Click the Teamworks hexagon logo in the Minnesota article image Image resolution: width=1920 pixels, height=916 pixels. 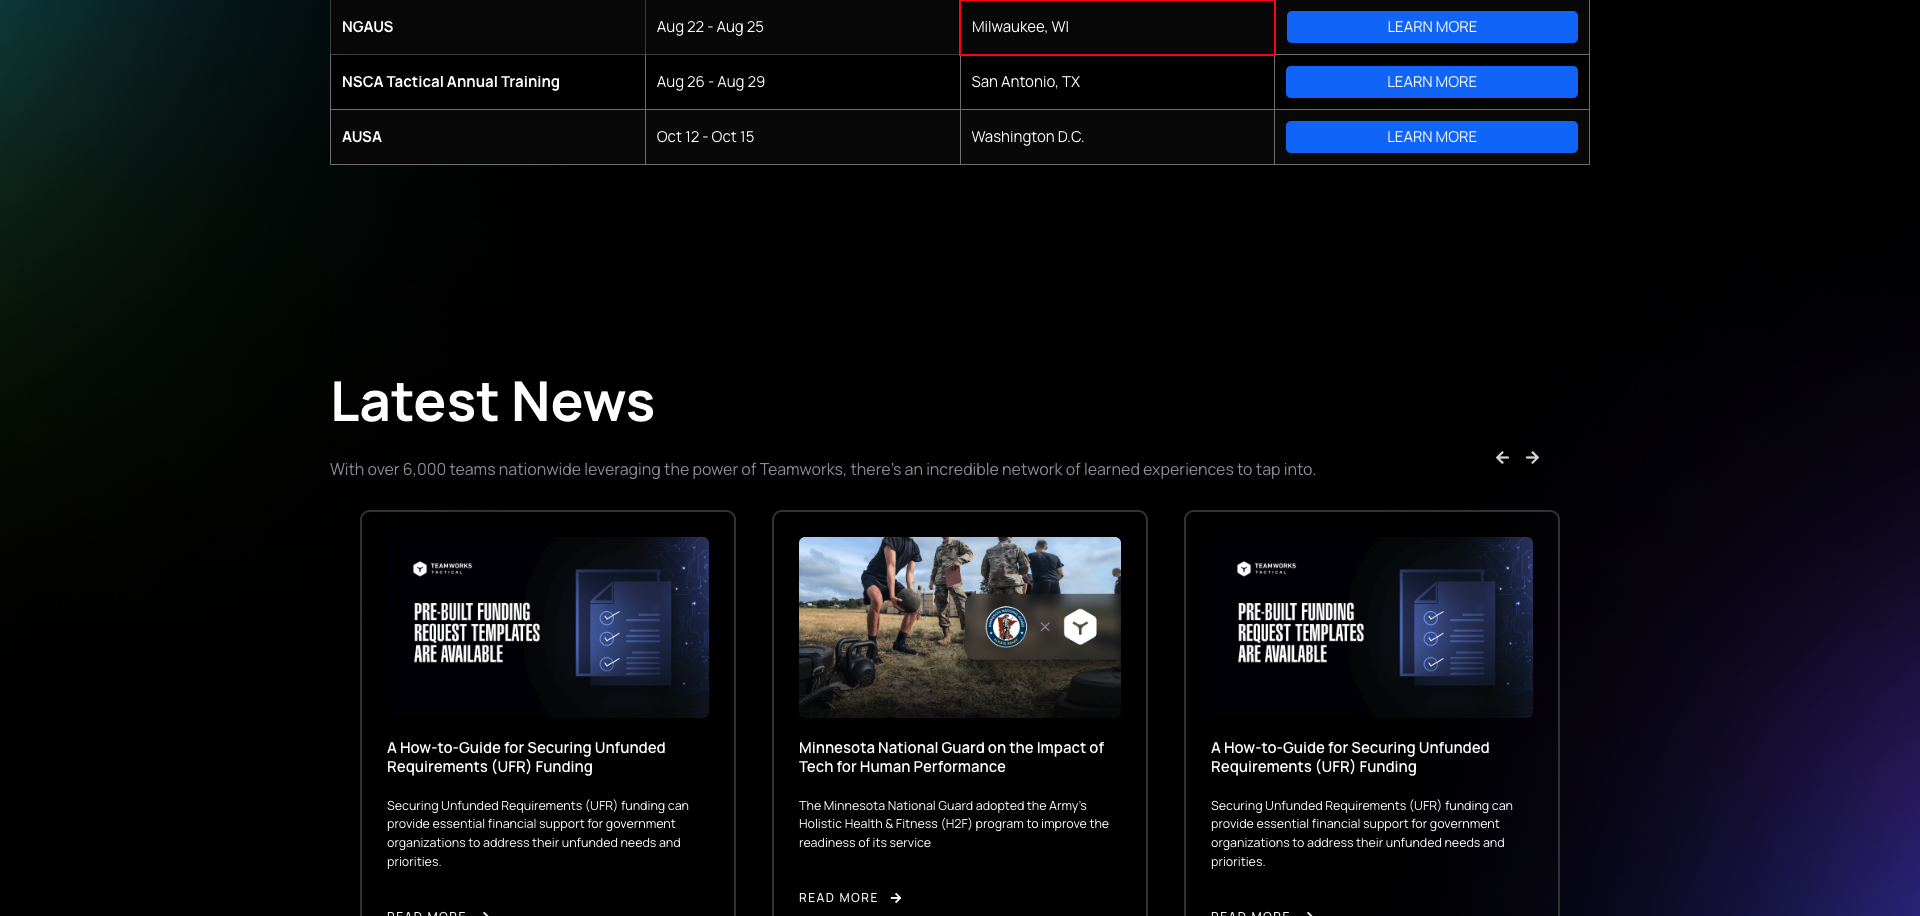click(x=1080, y=627)
